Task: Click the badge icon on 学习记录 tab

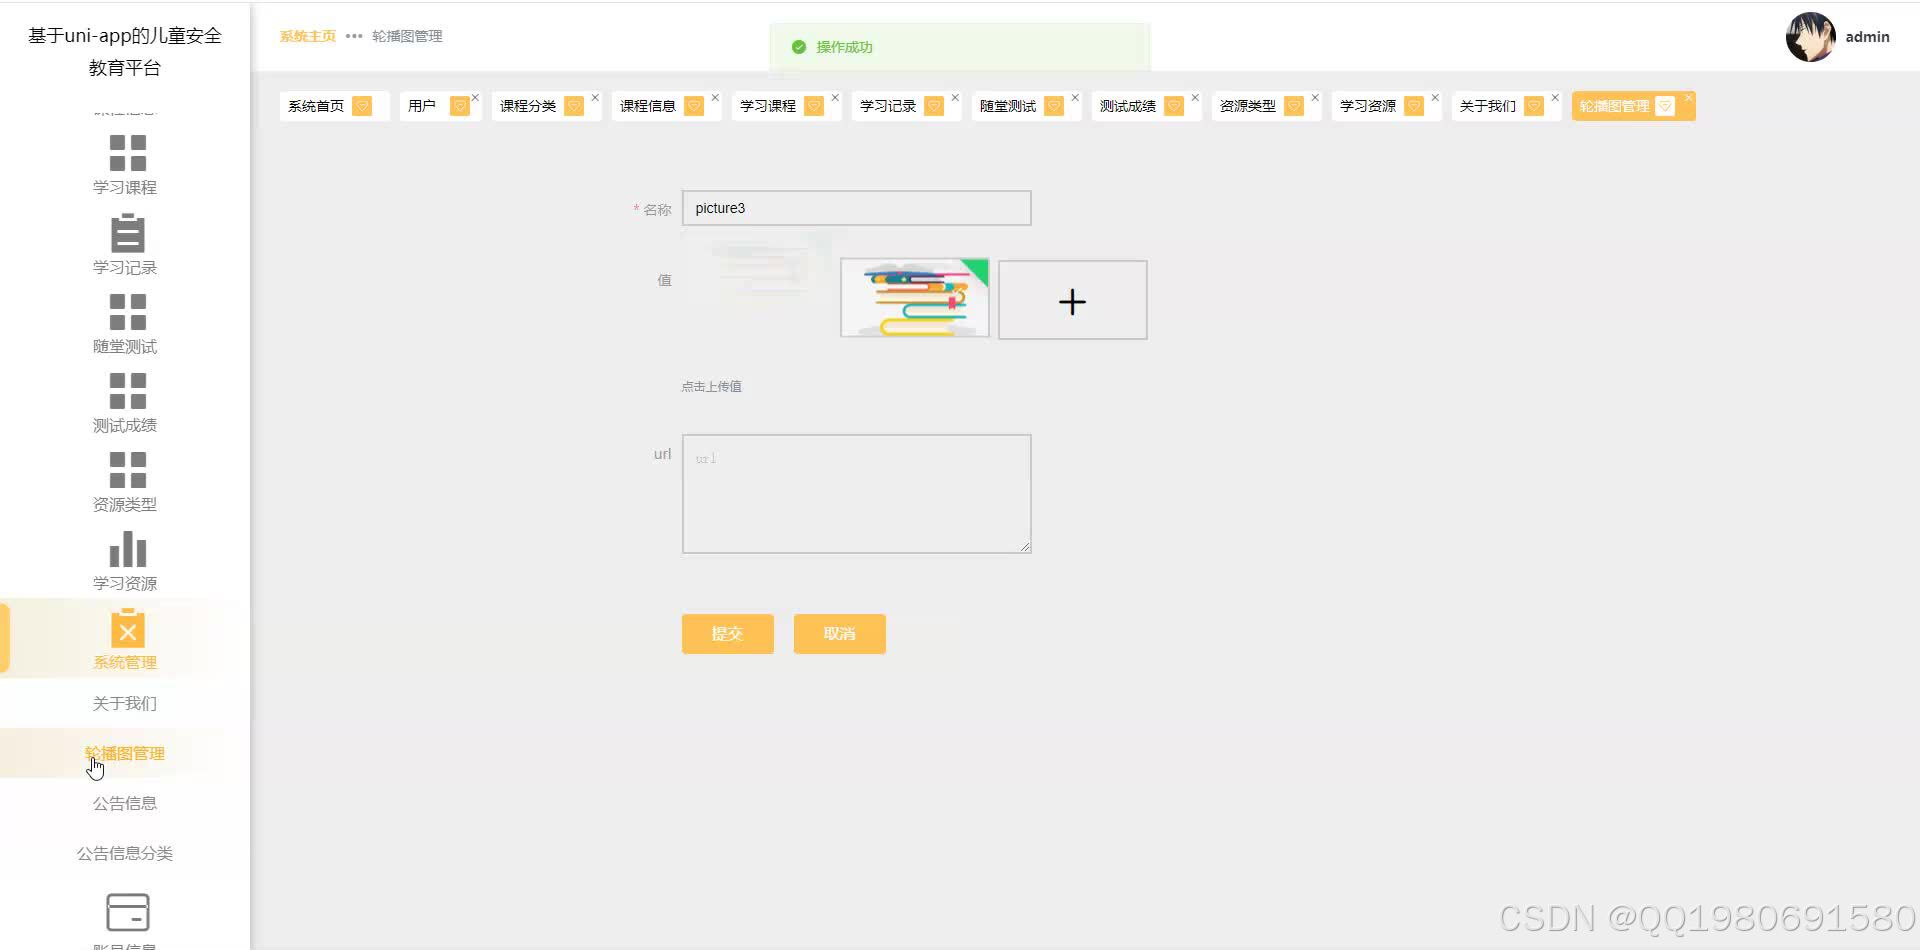Action: (934, 106)
